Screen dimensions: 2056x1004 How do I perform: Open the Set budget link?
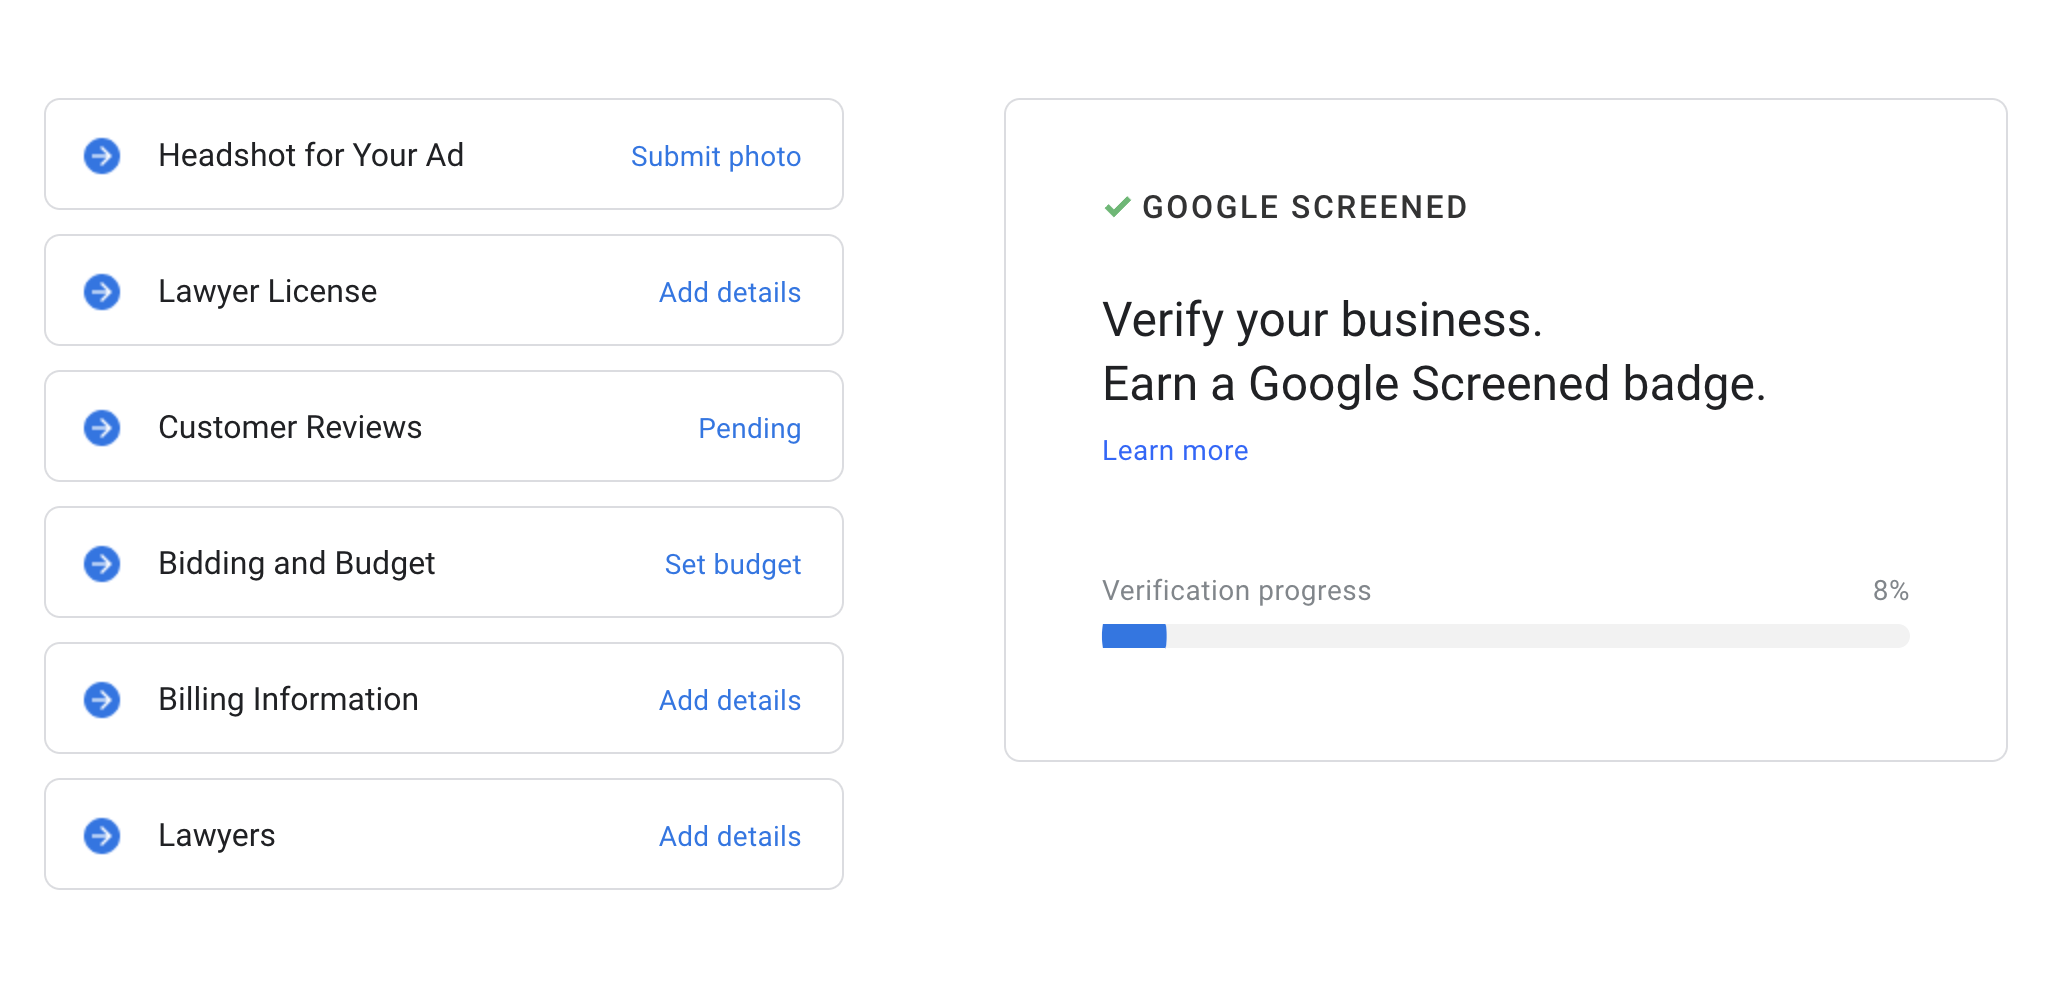coord(733,565)
